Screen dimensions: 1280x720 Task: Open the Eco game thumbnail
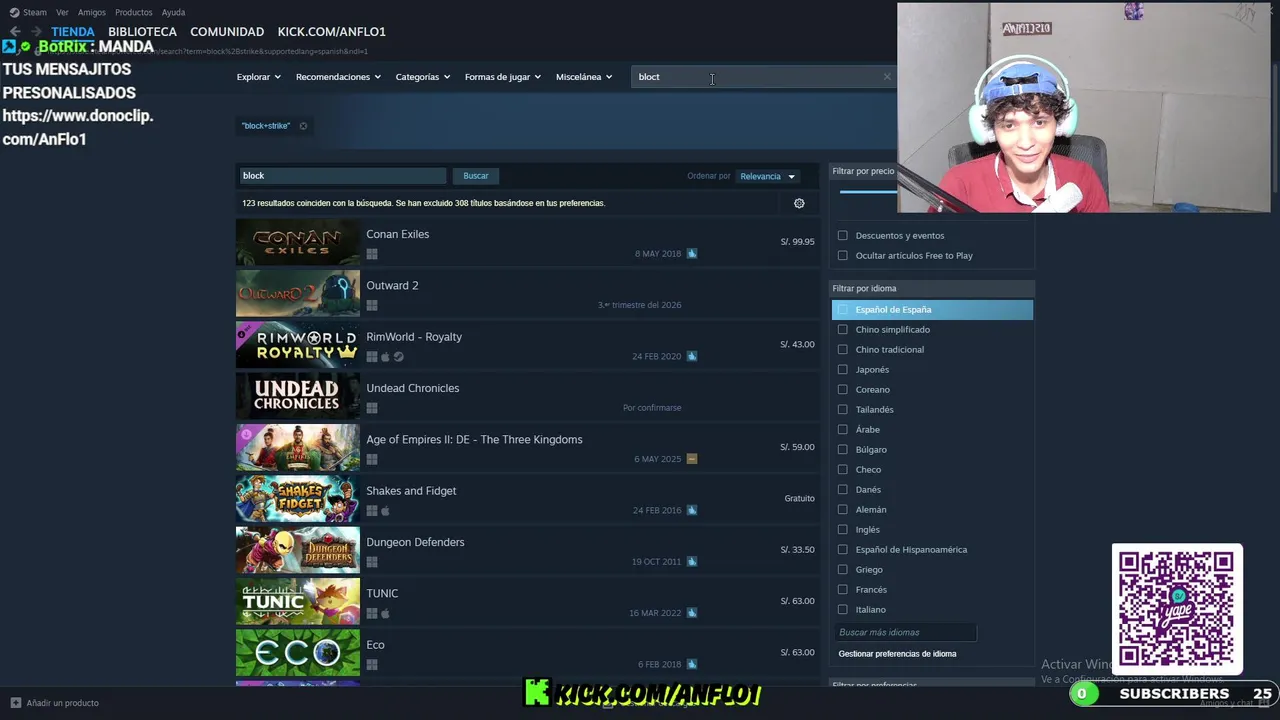click(298, 653)
